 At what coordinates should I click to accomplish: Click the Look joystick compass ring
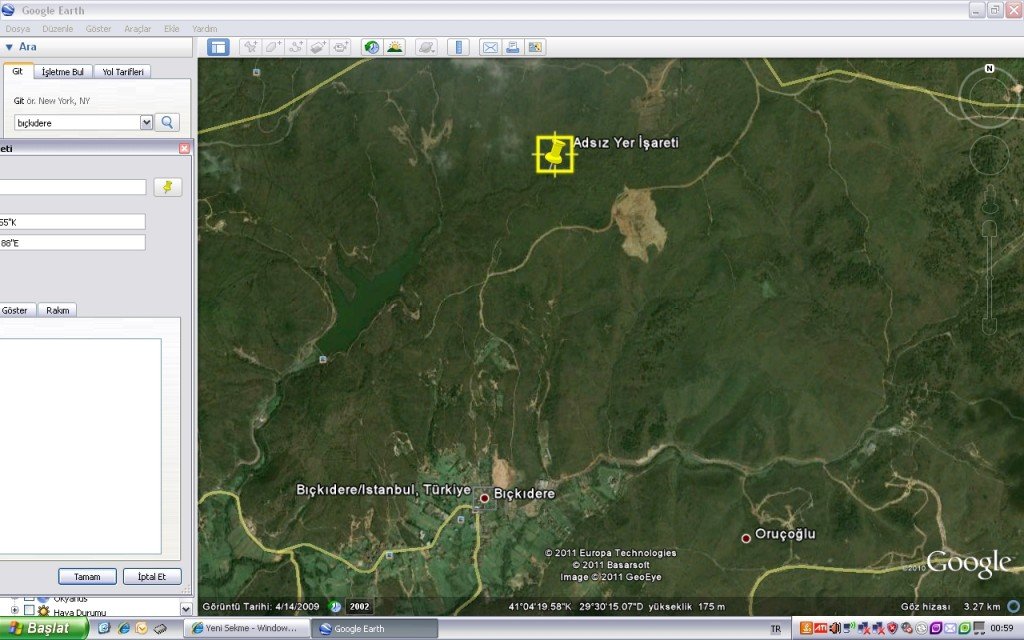990,97
